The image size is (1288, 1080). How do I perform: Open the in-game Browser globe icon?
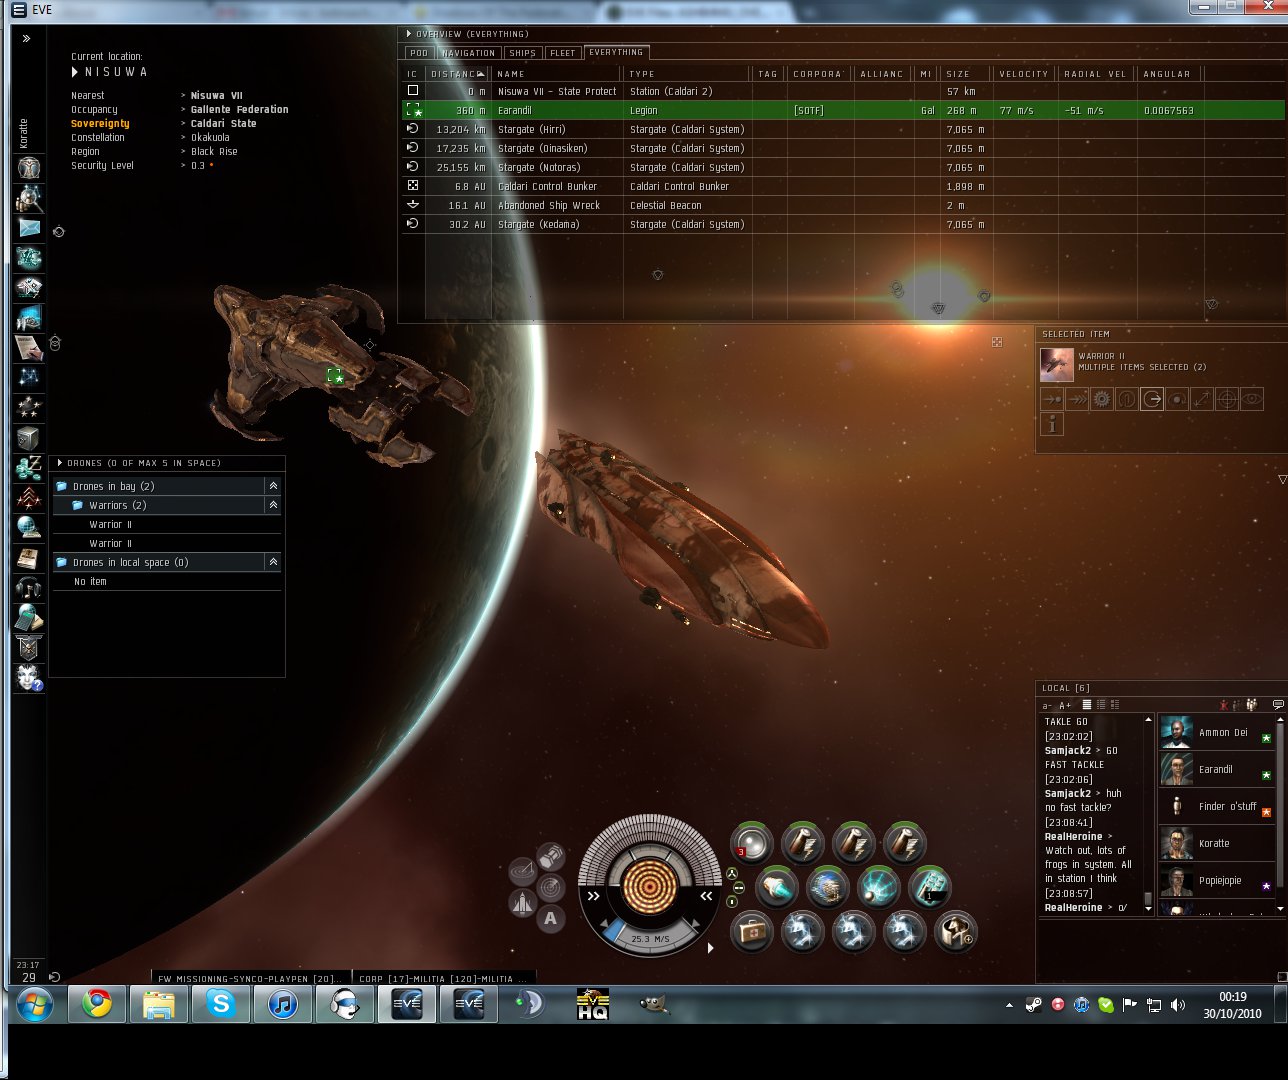click(29, 528)
